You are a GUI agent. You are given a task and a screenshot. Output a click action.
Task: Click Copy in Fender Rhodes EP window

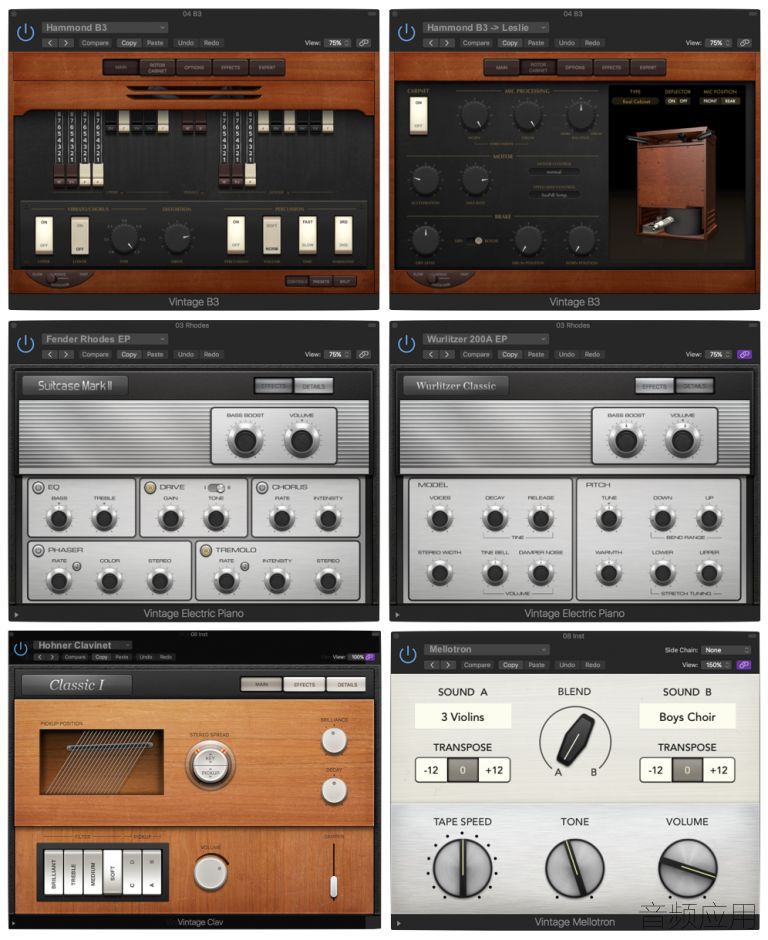click(129, 354)
